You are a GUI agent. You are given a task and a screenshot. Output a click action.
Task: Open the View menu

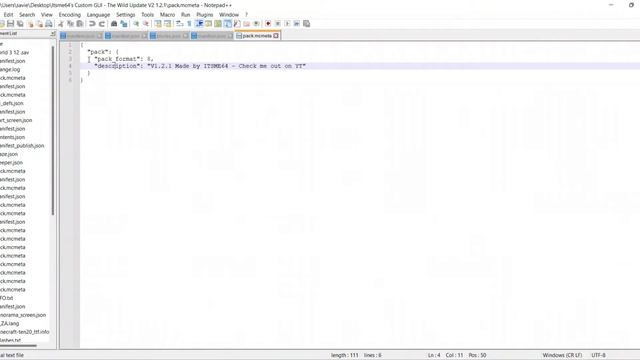tap(47, 15)
